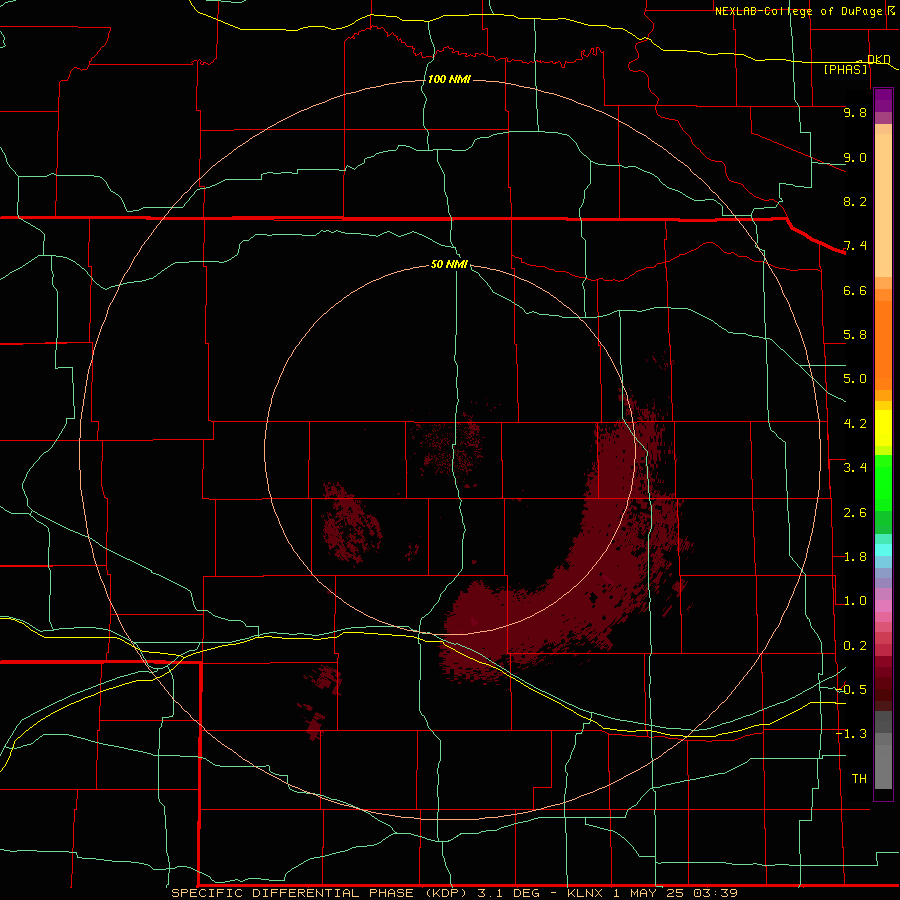
Task: Click the [PHAS] units label
Action: click(x=845, y=69)
